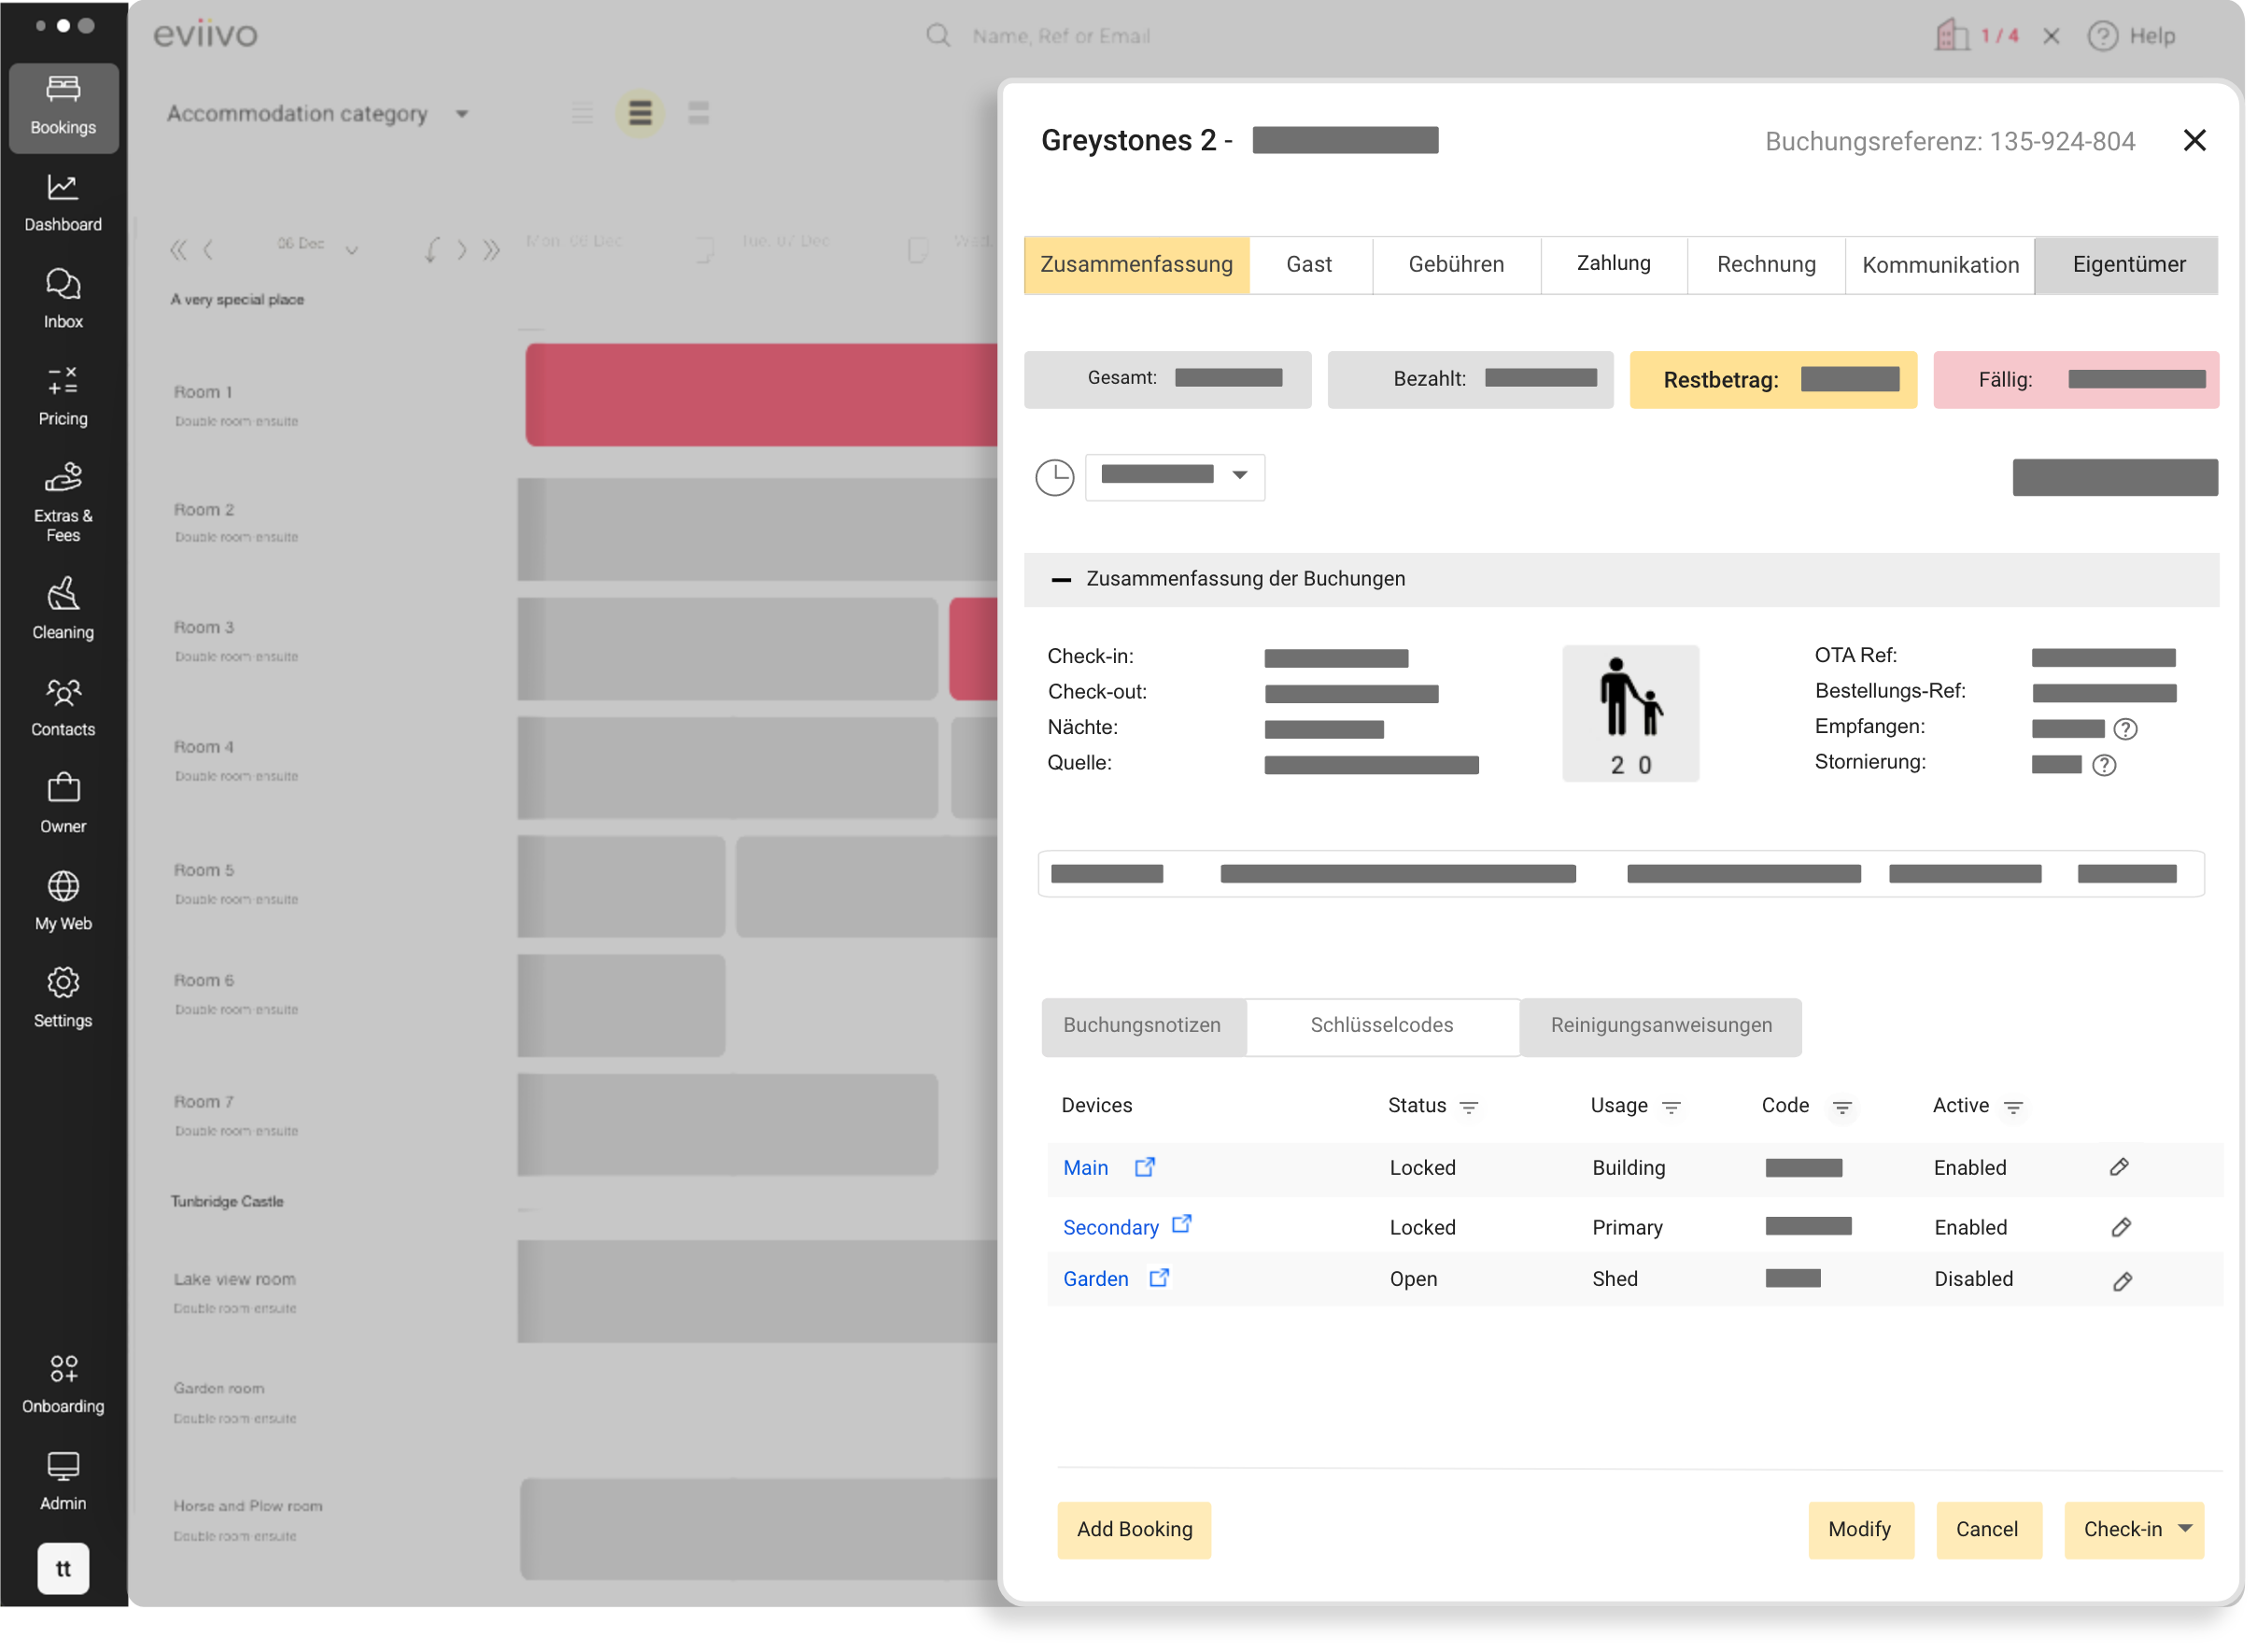Viewport: 2257px width, 1652px height.
Task: Expand the Check-in button dropdown arrow
Action: [x=2186, y=1528]
